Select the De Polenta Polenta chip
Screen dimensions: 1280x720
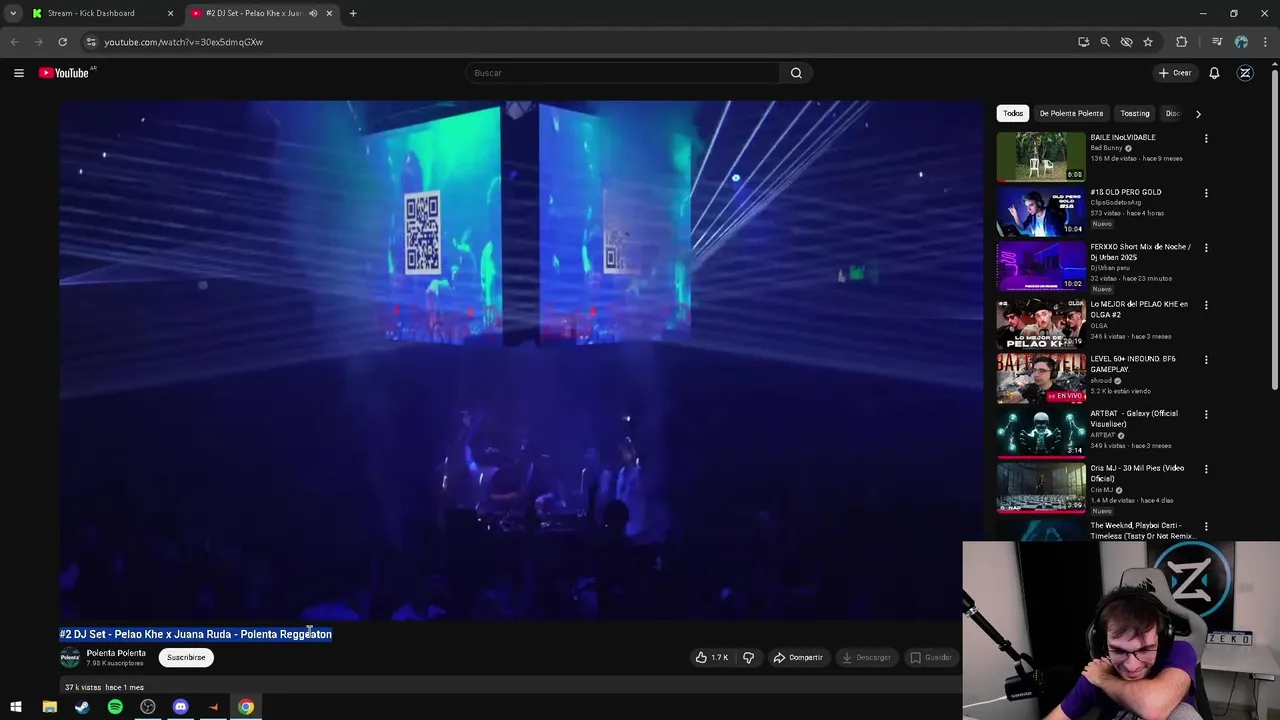[1071, 113]
